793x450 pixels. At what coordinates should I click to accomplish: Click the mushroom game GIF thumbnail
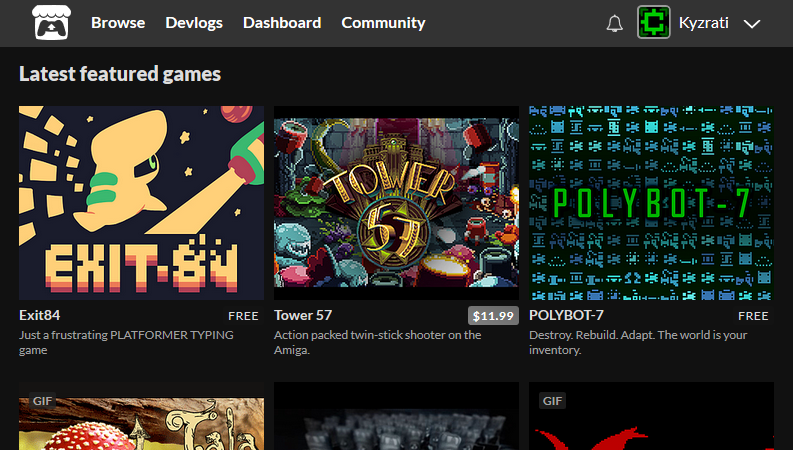pyautogui.click(x=142, y=416)
